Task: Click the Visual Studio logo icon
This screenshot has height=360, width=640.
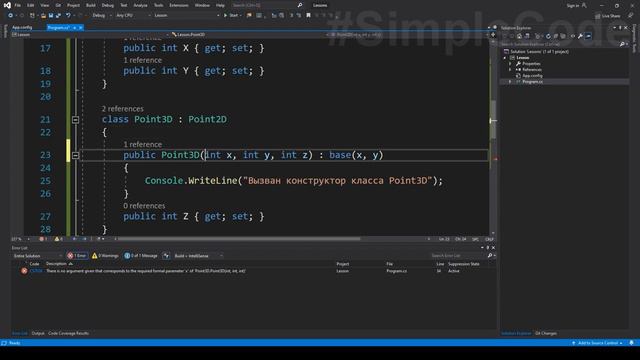Action: pyautogui.click(x=7, y=5)
